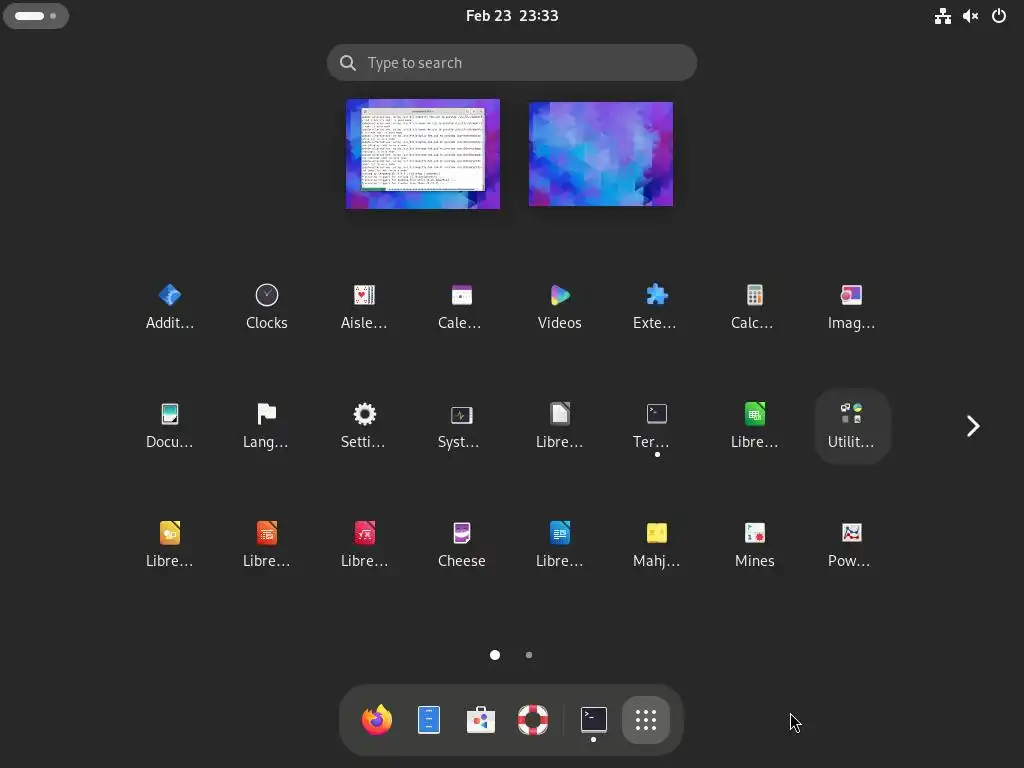Open the Settings gear app

point(364,425)
